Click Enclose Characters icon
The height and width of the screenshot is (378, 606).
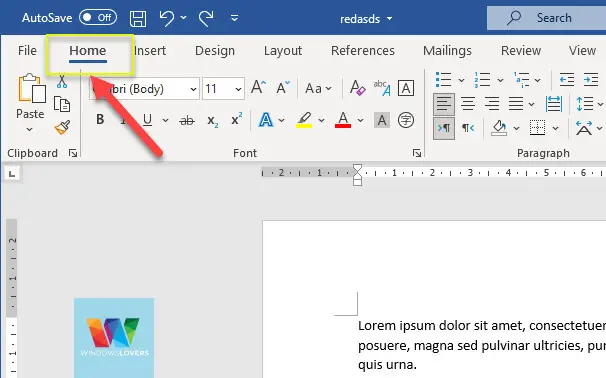click(x=406, y=120)
